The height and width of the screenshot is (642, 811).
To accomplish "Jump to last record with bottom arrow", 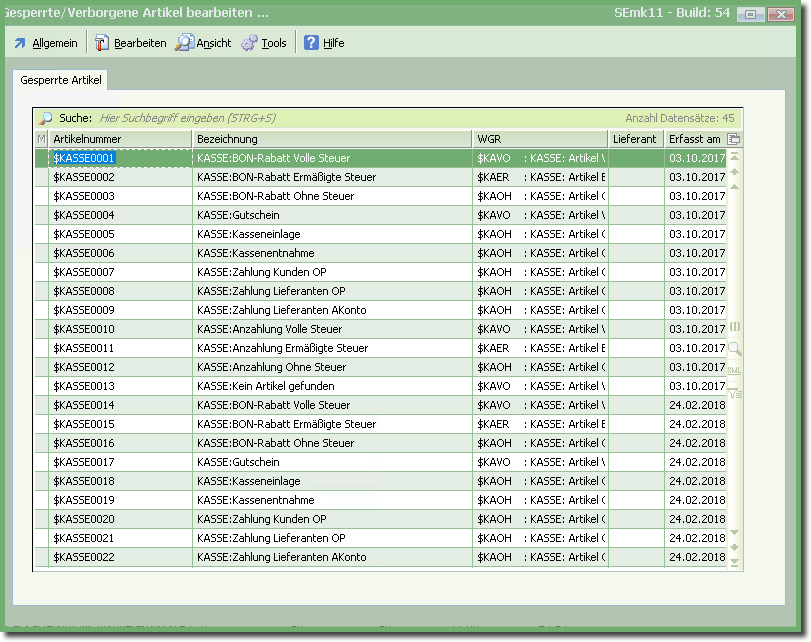I will pyautogui.click(x=735, y=562).
